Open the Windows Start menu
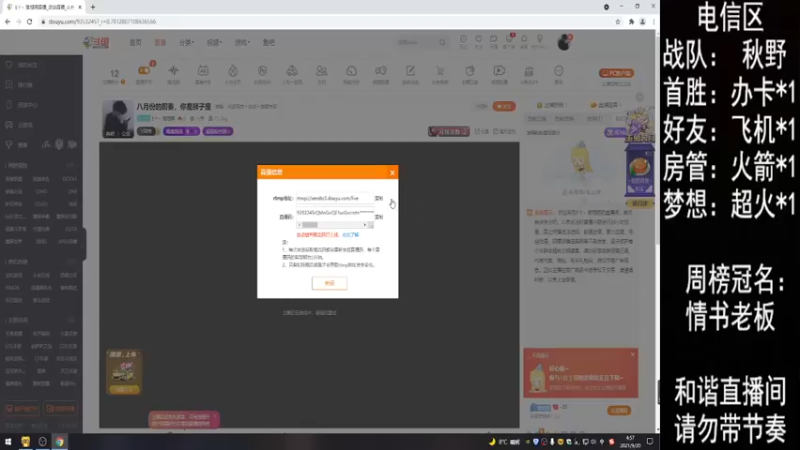800x450 pixels. pos(8,442)
